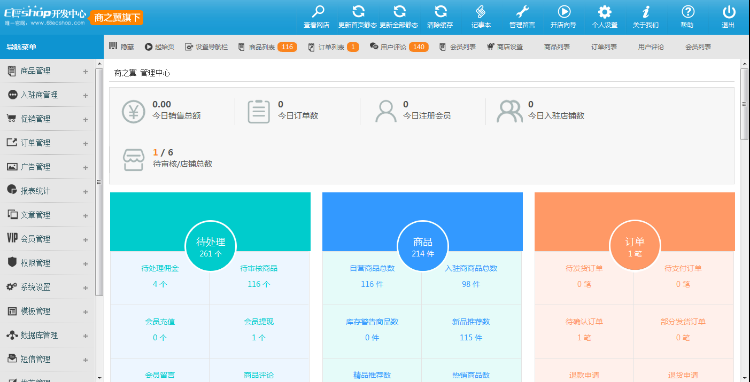
Task: Click the clipboard icon for 今日订单数
Action: point(259,112)
